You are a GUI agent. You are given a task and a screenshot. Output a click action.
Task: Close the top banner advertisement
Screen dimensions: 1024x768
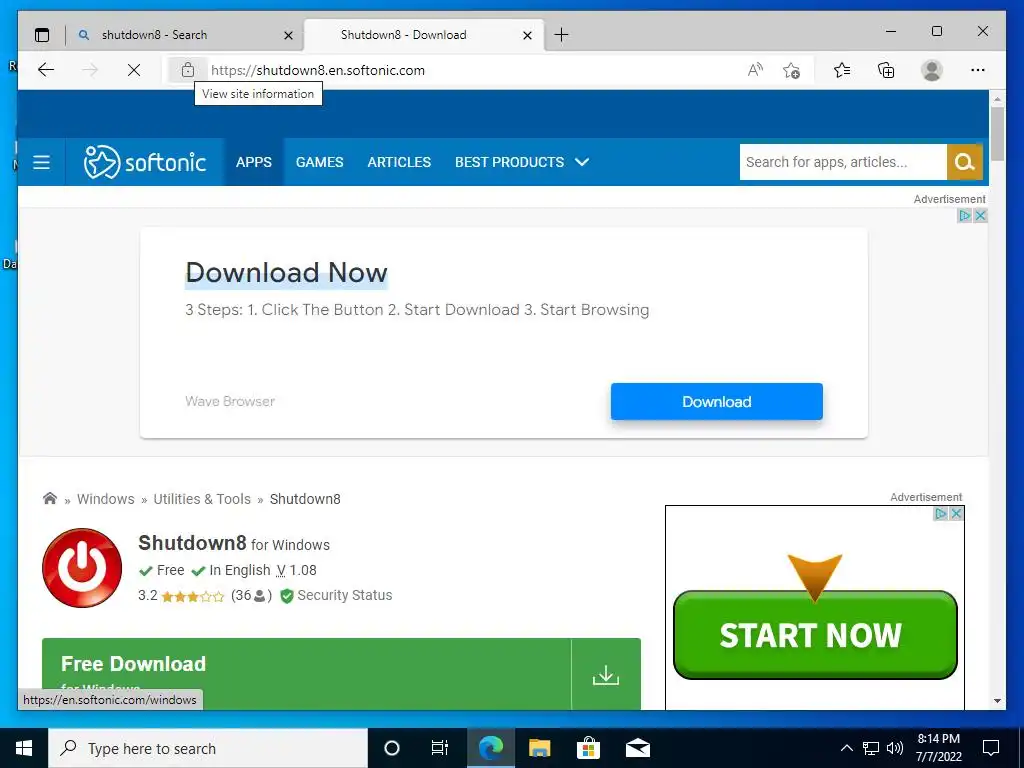[980, 216]
